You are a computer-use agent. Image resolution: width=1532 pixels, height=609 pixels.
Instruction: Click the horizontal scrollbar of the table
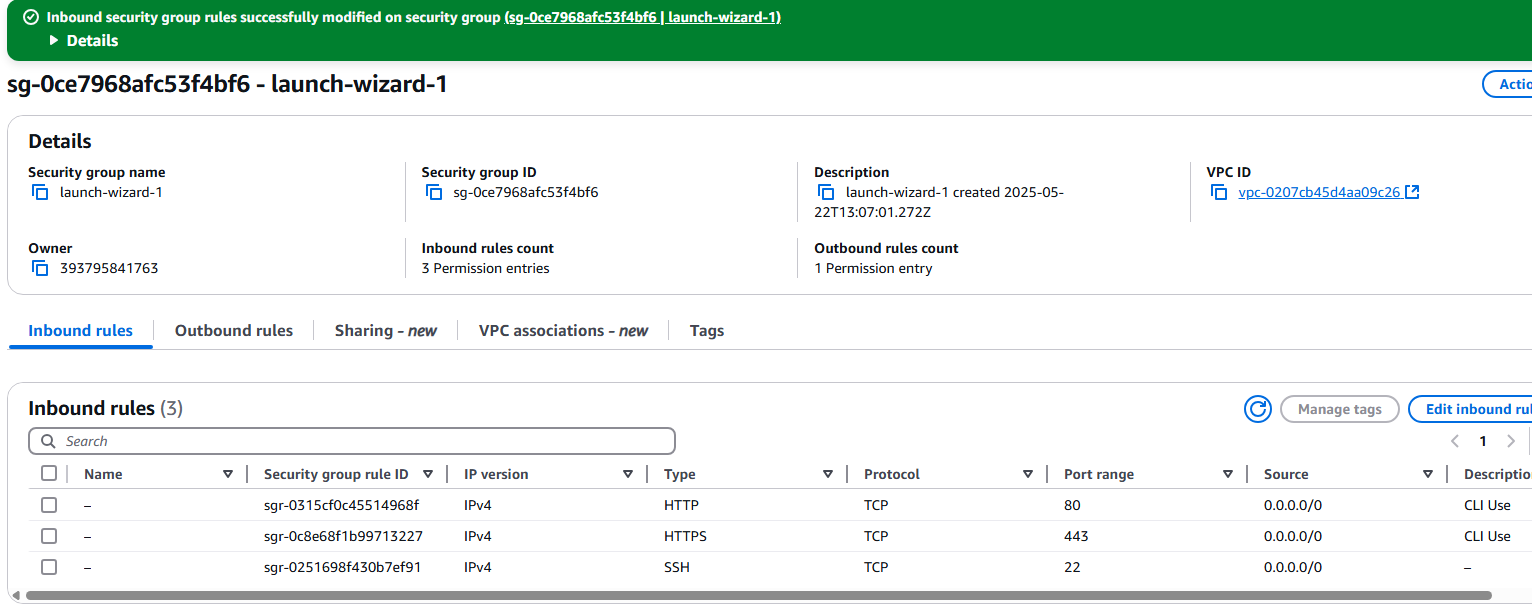coord(758,596)
